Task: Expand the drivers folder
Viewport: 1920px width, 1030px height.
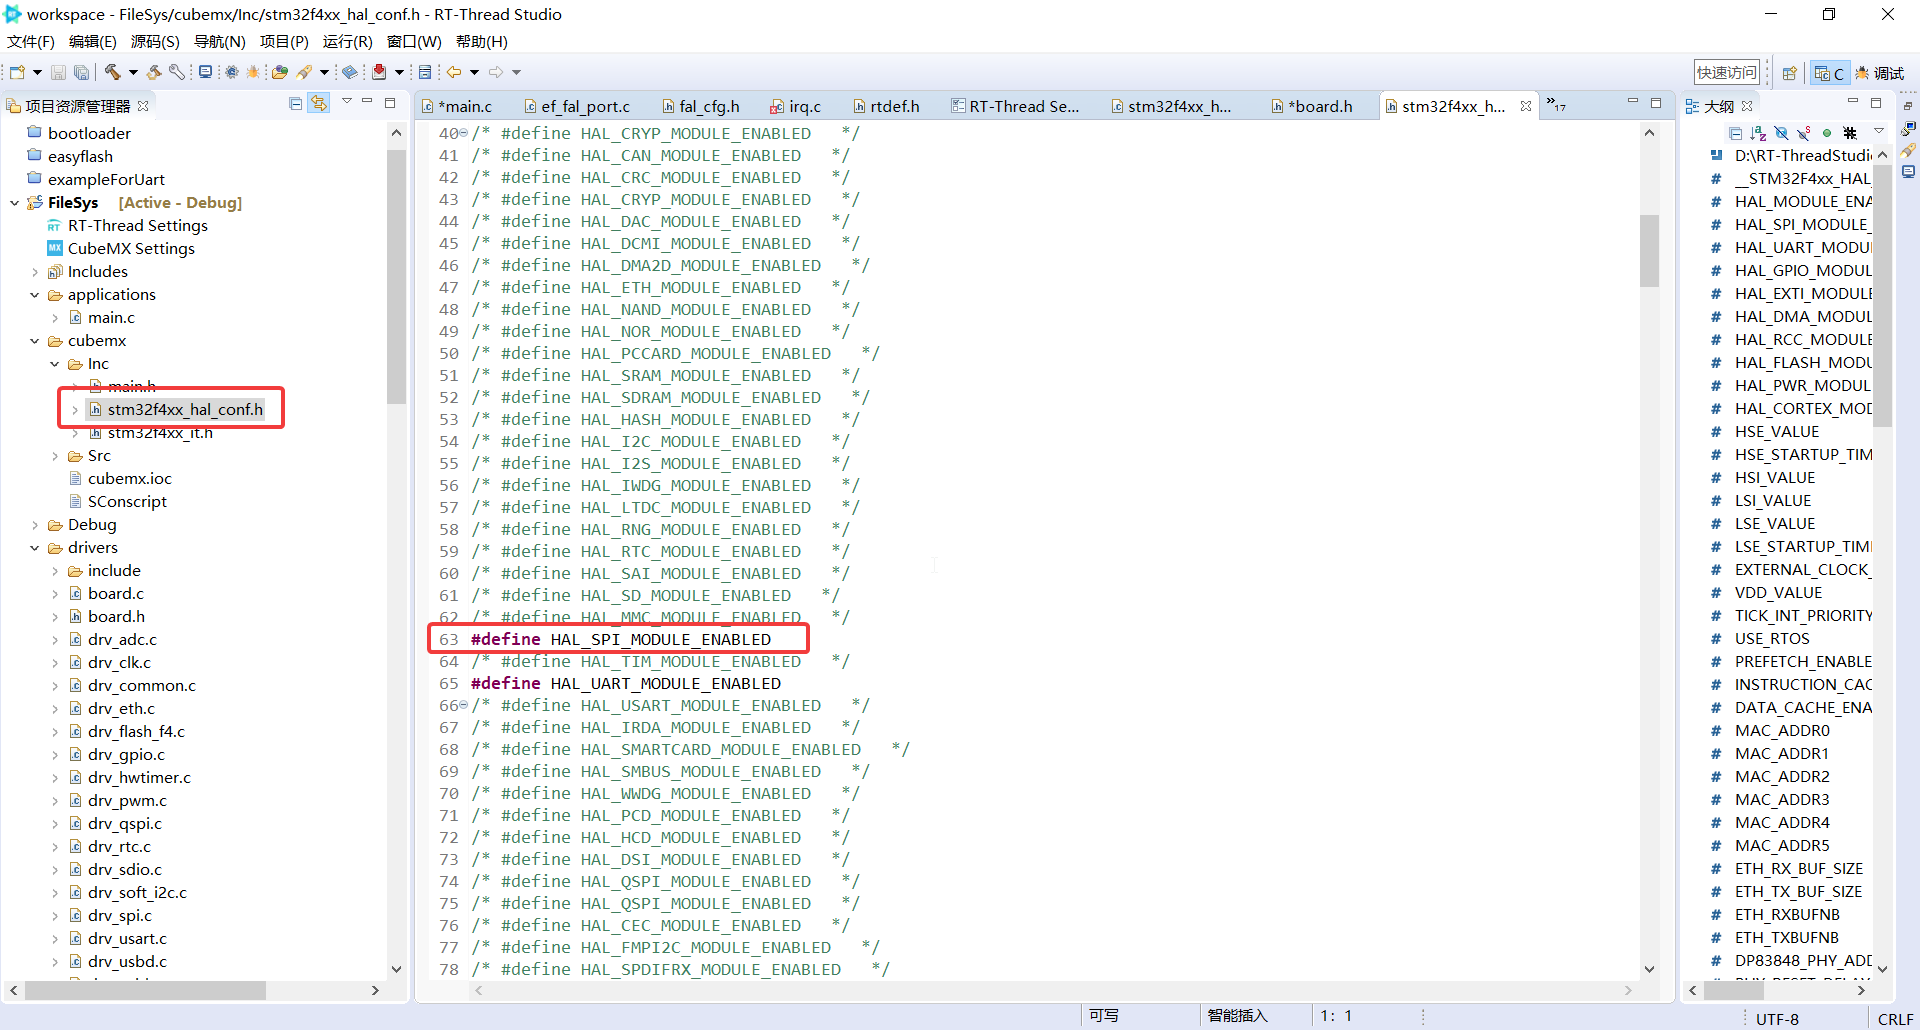Action: [x=34, y=547]
